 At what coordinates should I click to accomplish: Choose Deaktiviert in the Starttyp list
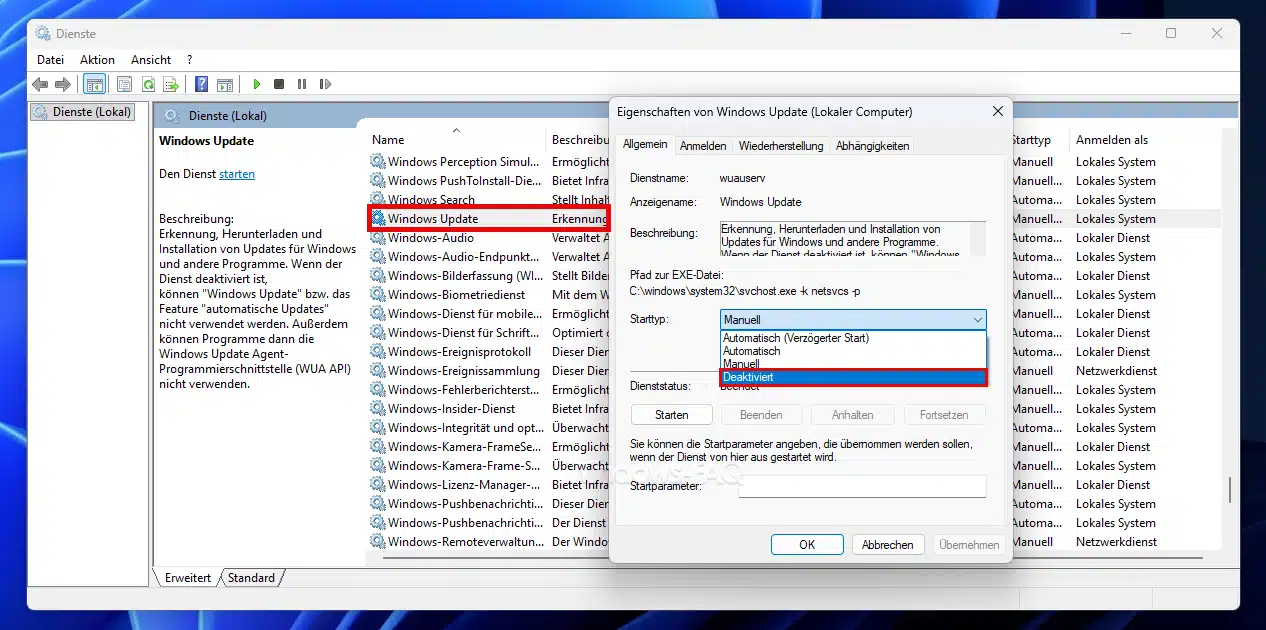point(852,378)
